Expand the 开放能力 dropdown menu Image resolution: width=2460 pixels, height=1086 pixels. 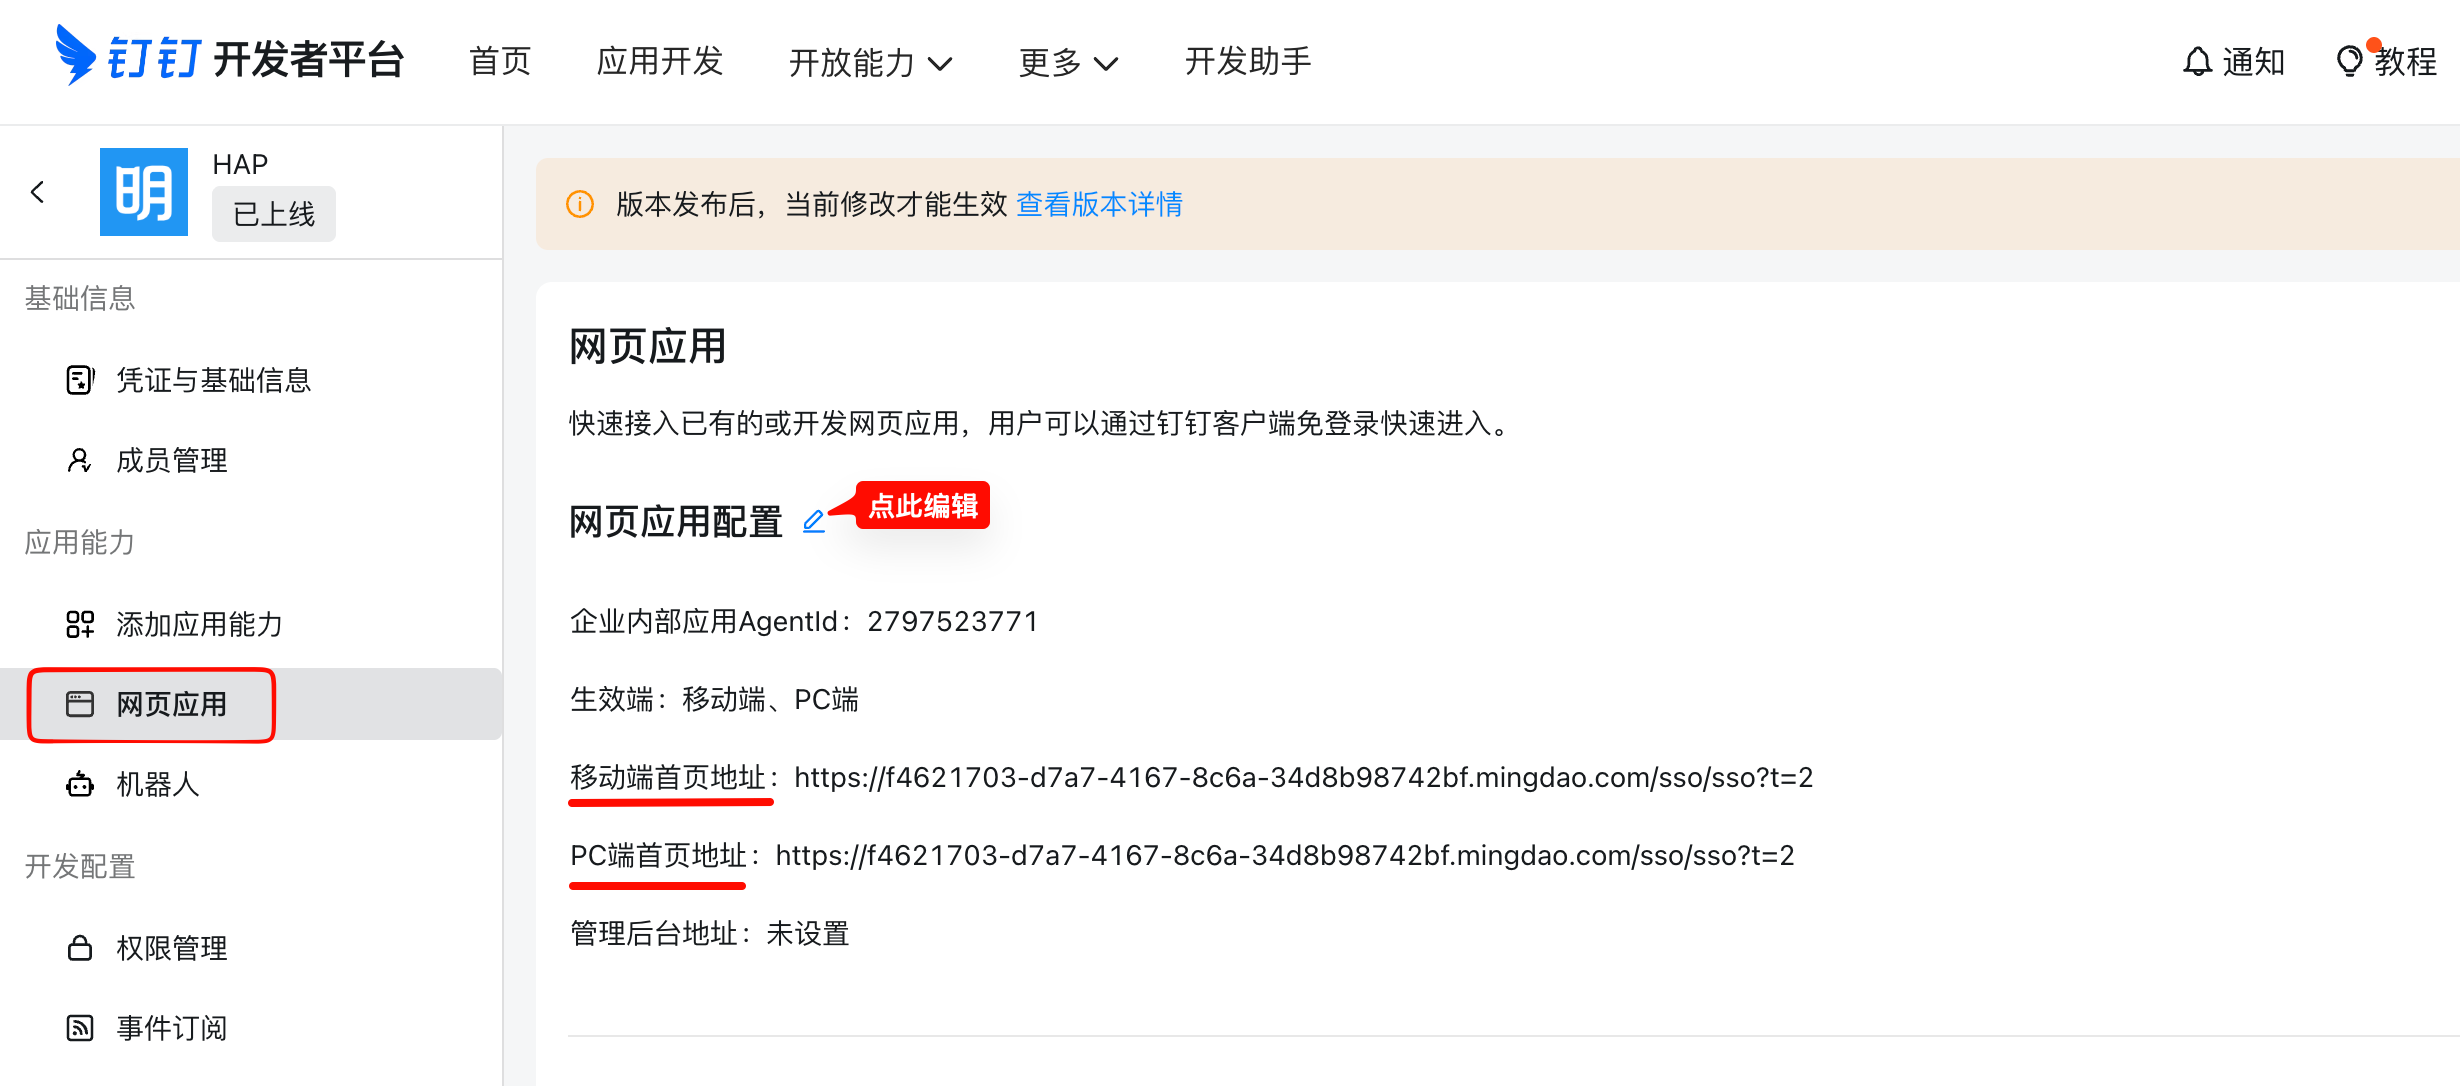tap(870, 62)
